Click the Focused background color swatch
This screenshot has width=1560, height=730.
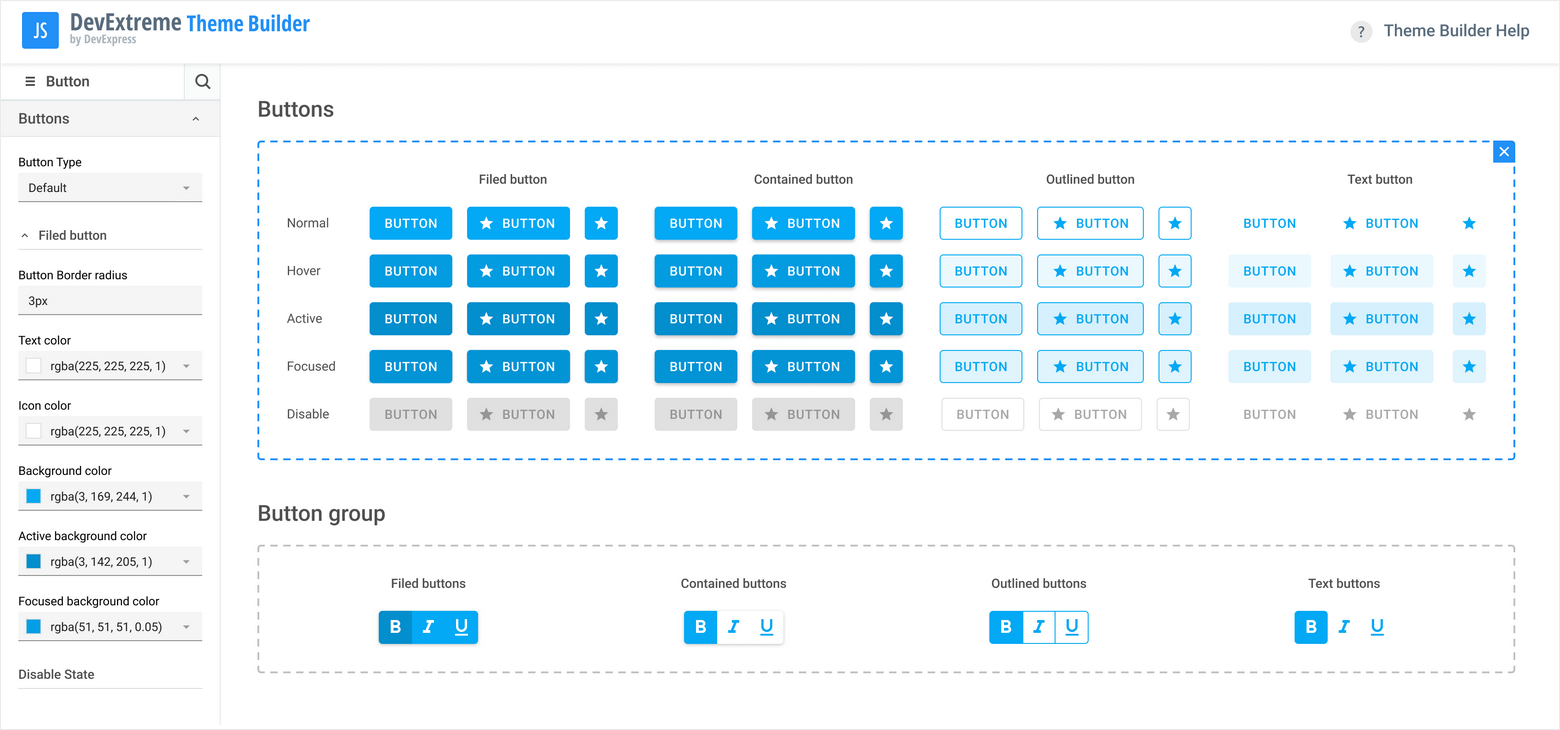[x=34, y=627]
